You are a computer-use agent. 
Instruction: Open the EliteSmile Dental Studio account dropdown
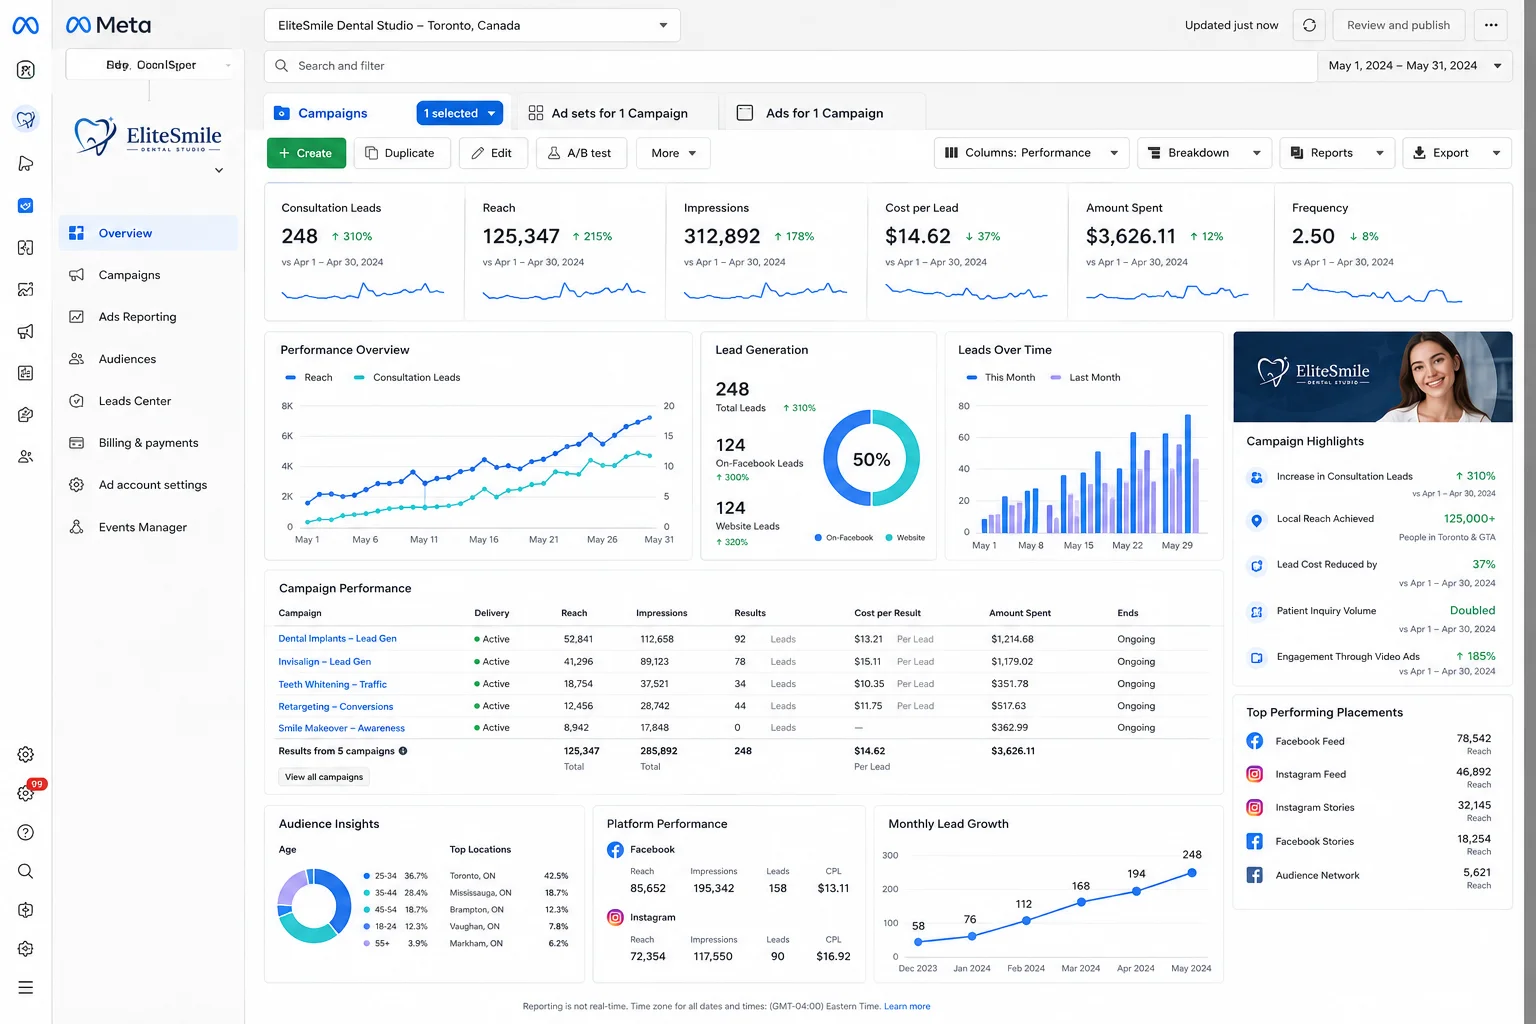(x=472, y=25)
